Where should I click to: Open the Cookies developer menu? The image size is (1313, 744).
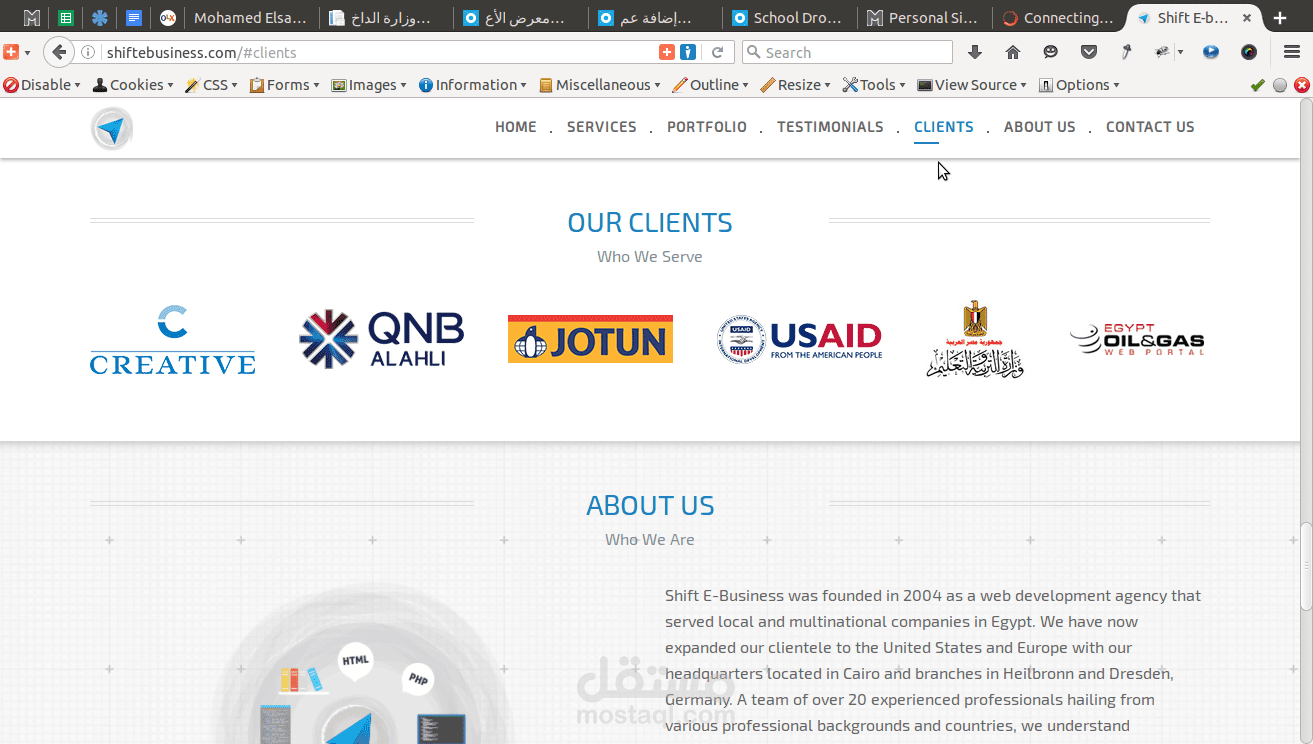pos(133,85)
